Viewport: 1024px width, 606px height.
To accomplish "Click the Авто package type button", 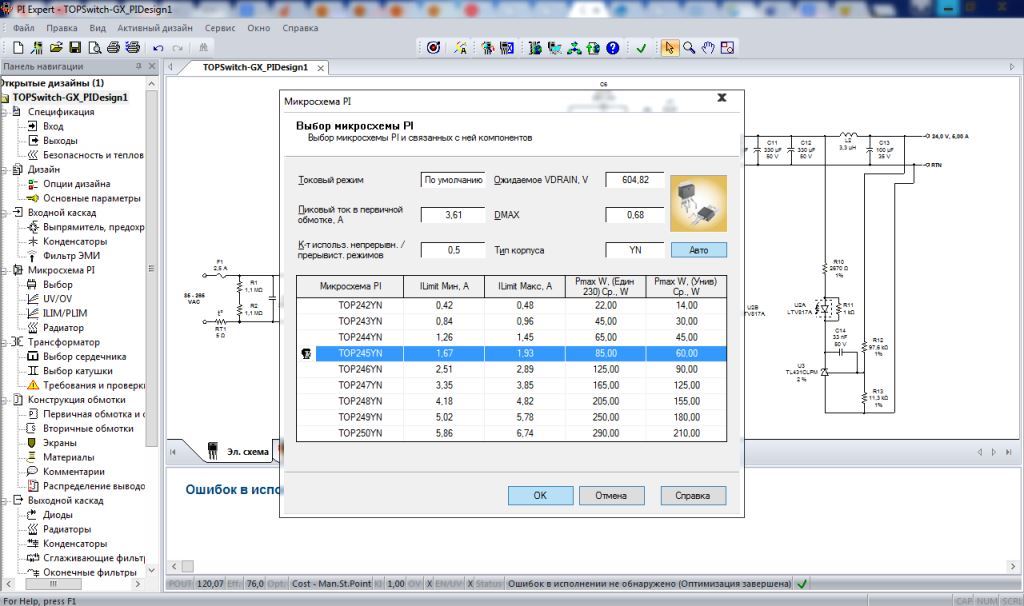I will pos(698,250).
